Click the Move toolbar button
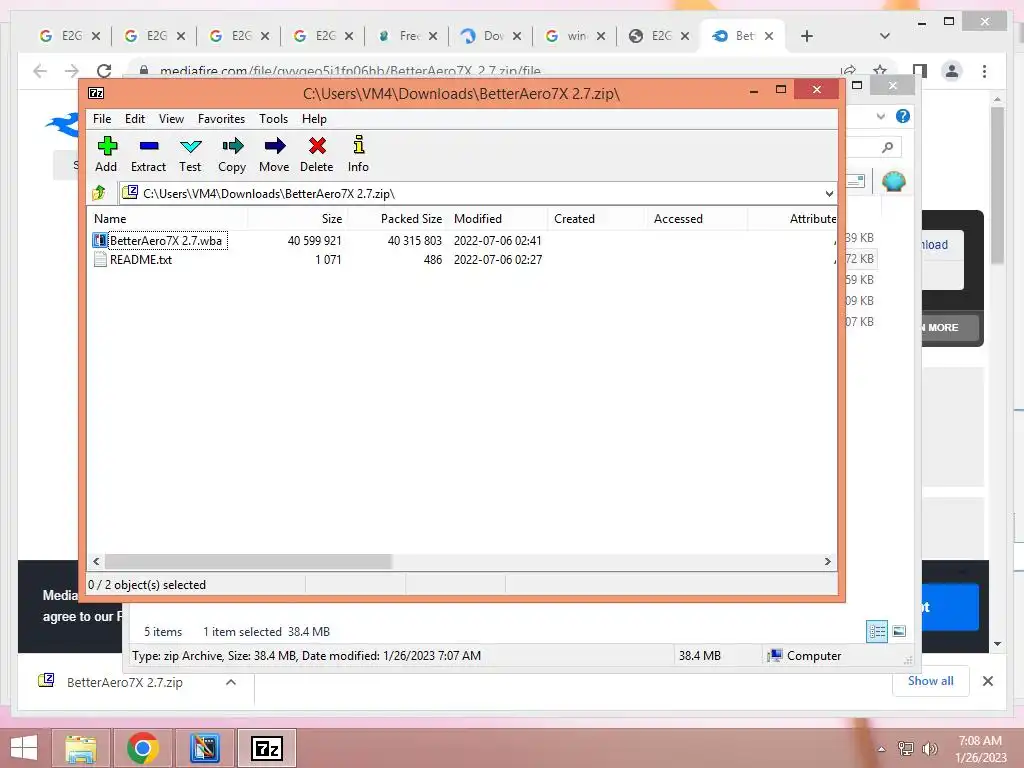The width and height of the screenshot is (1024, 768). tap(274, 155)
